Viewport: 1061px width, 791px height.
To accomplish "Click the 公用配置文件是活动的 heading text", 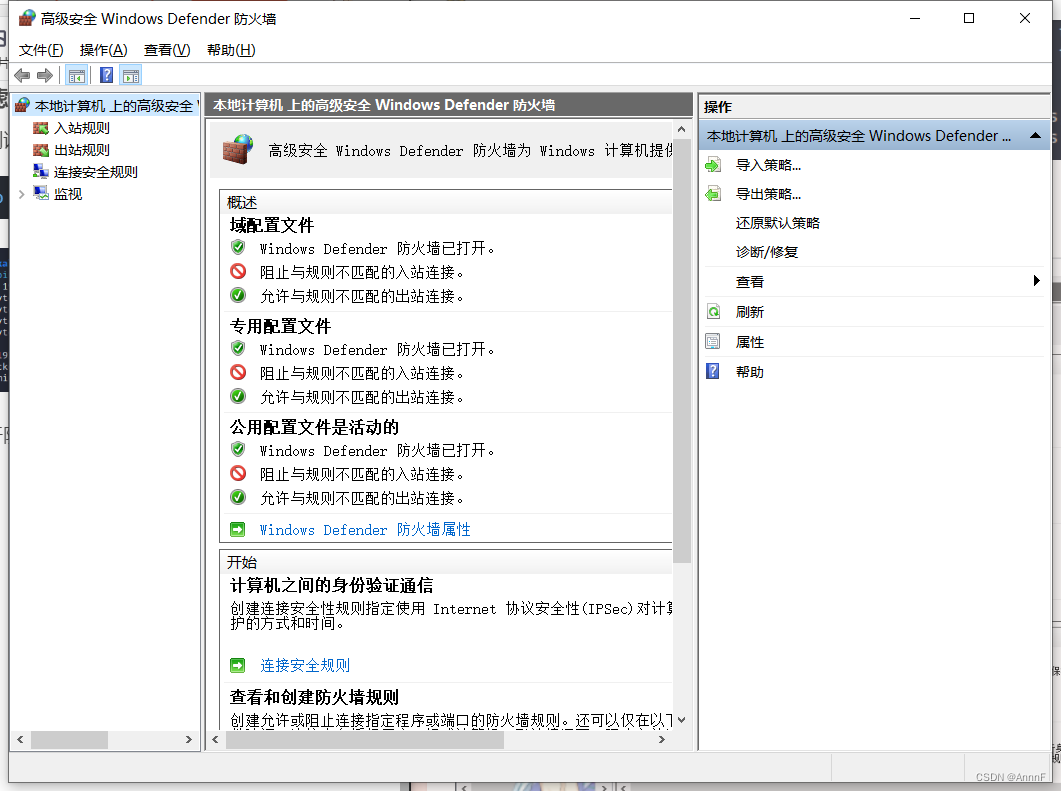I will coord(315,427).
